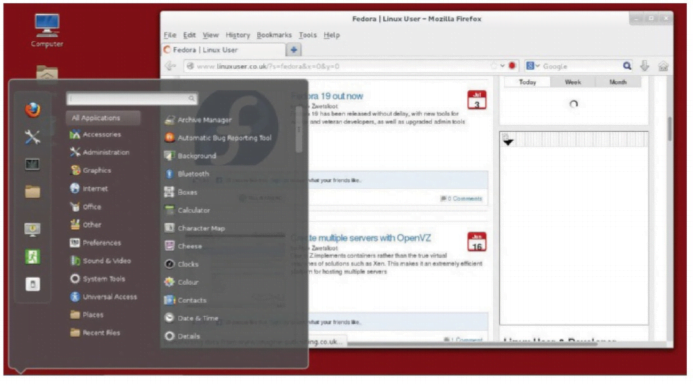Click the applications menu search field

pos(132,98)
